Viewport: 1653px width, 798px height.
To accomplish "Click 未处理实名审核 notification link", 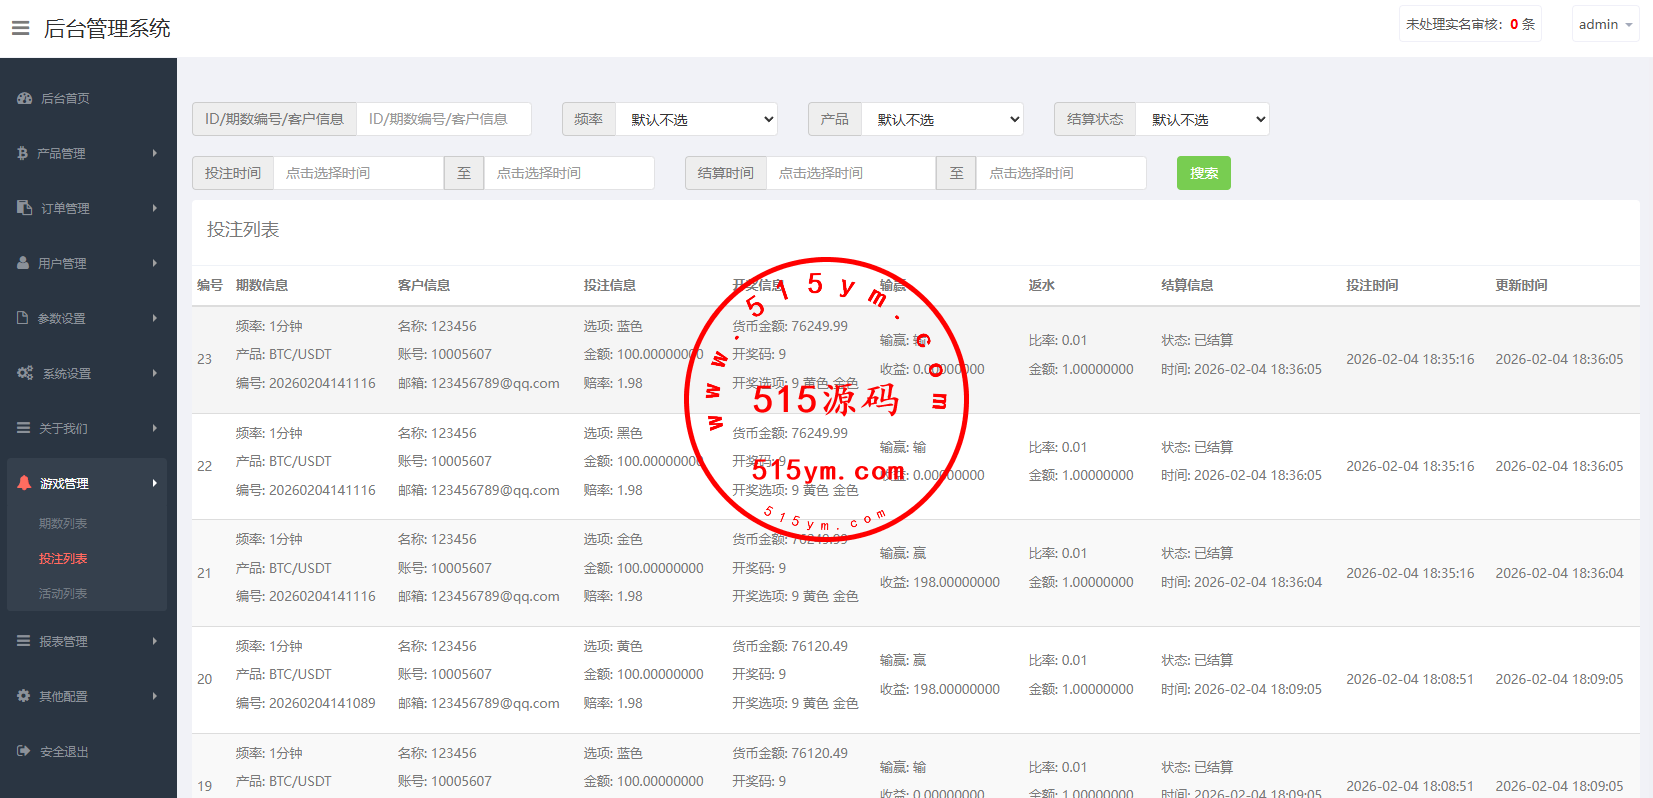I will coord(1469,24).
